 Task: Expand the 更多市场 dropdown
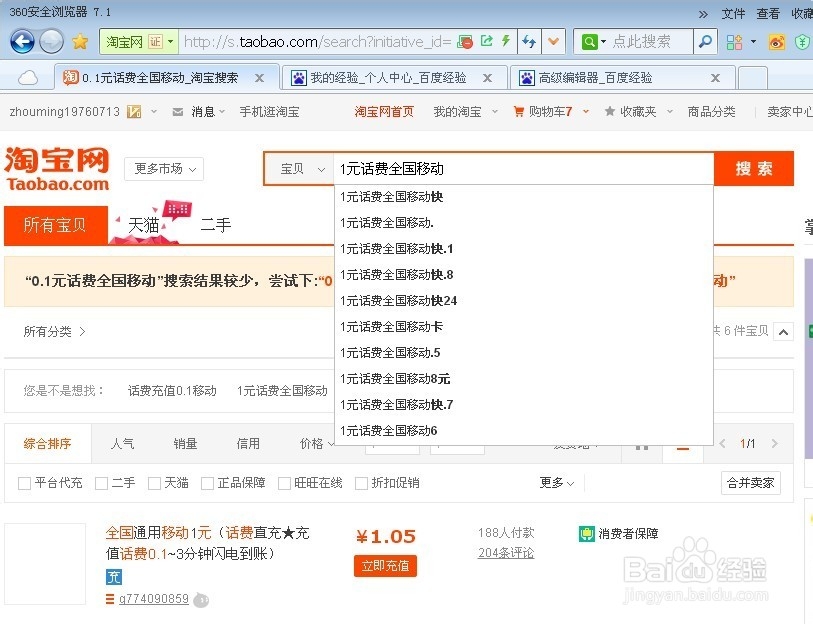click(x=164, y=169)
